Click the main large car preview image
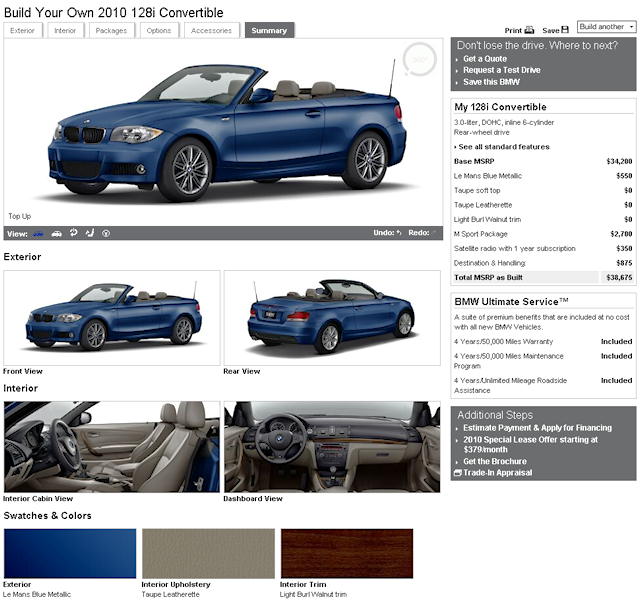 point(223,132)
